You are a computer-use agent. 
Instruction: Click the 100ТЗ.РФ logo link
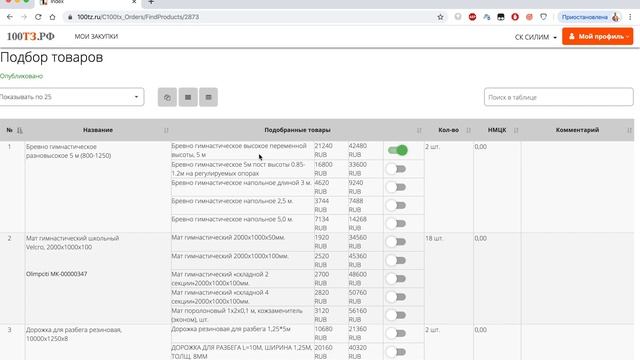tap(31, 36)
